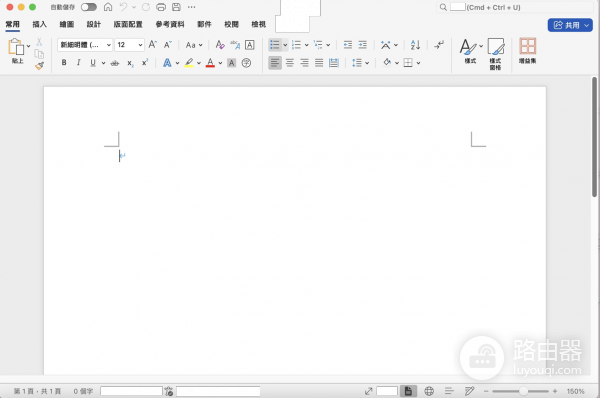Decrease paragraph indent
Screen dimensions: 600x398
[347, 45]
